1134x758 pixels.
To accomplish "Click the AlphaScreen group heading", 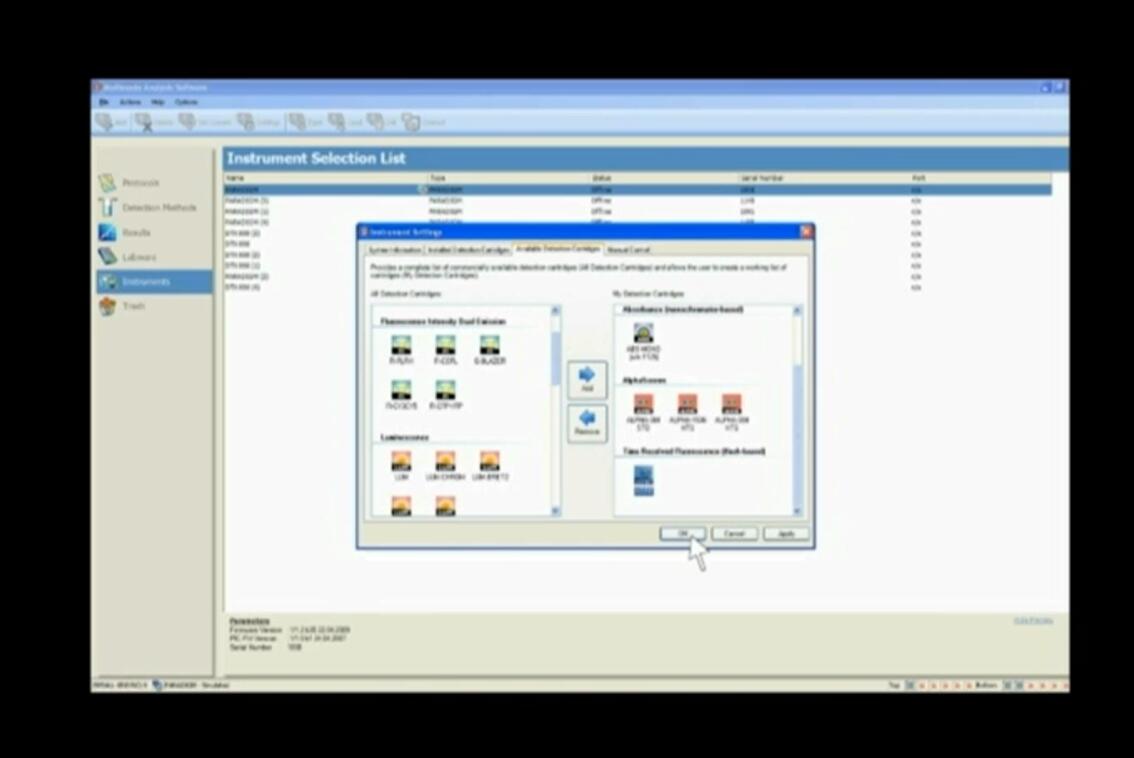I will (644, 380).
